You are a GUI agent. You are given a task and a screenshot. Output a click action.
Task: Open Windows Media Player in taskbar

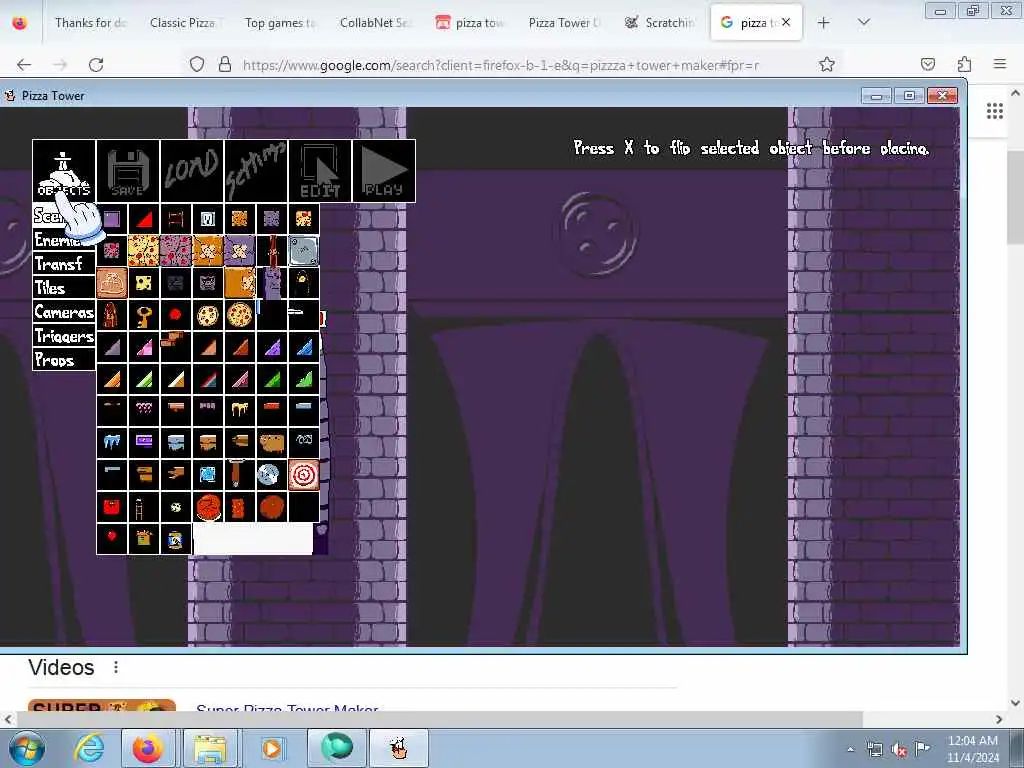pos(272,748)
